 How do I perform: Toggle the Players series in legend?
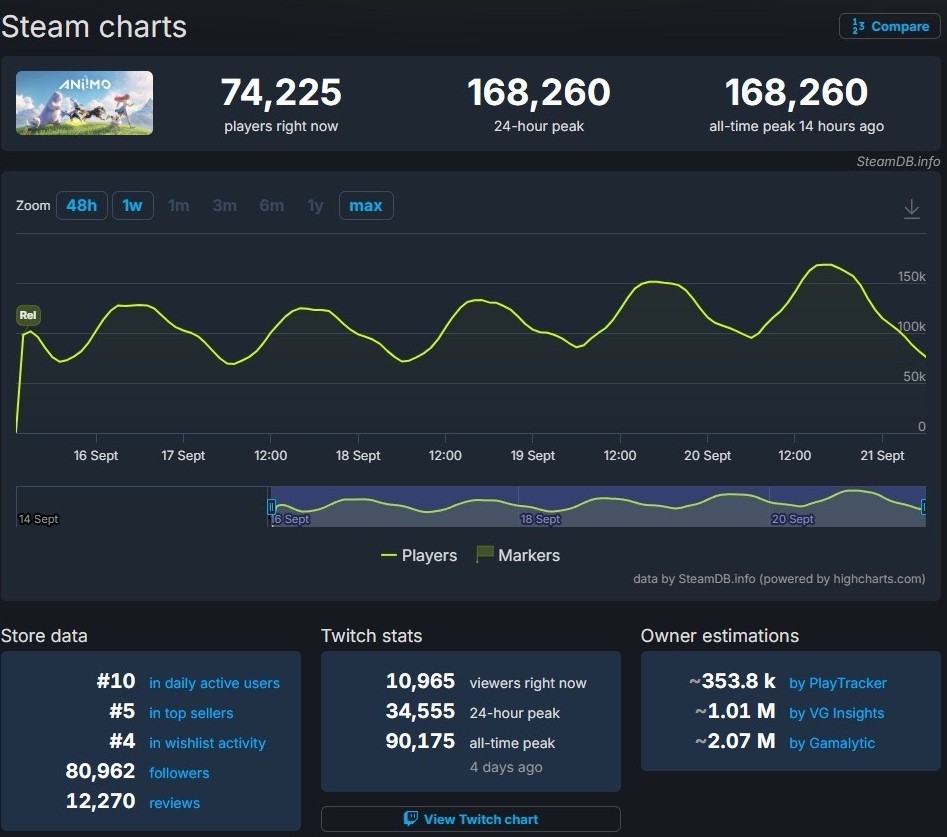(x=419, y=555)
